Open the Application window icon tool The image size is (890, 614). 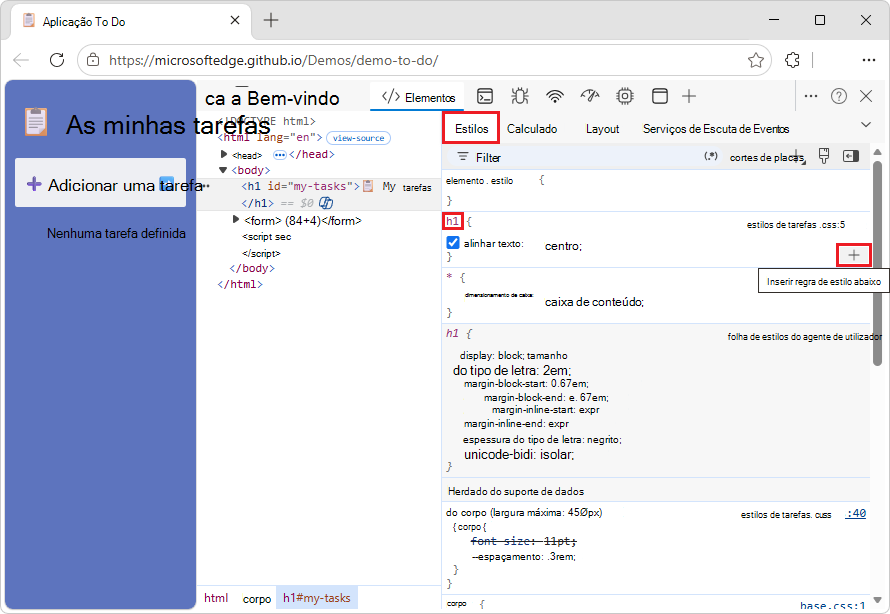(660, 96)
